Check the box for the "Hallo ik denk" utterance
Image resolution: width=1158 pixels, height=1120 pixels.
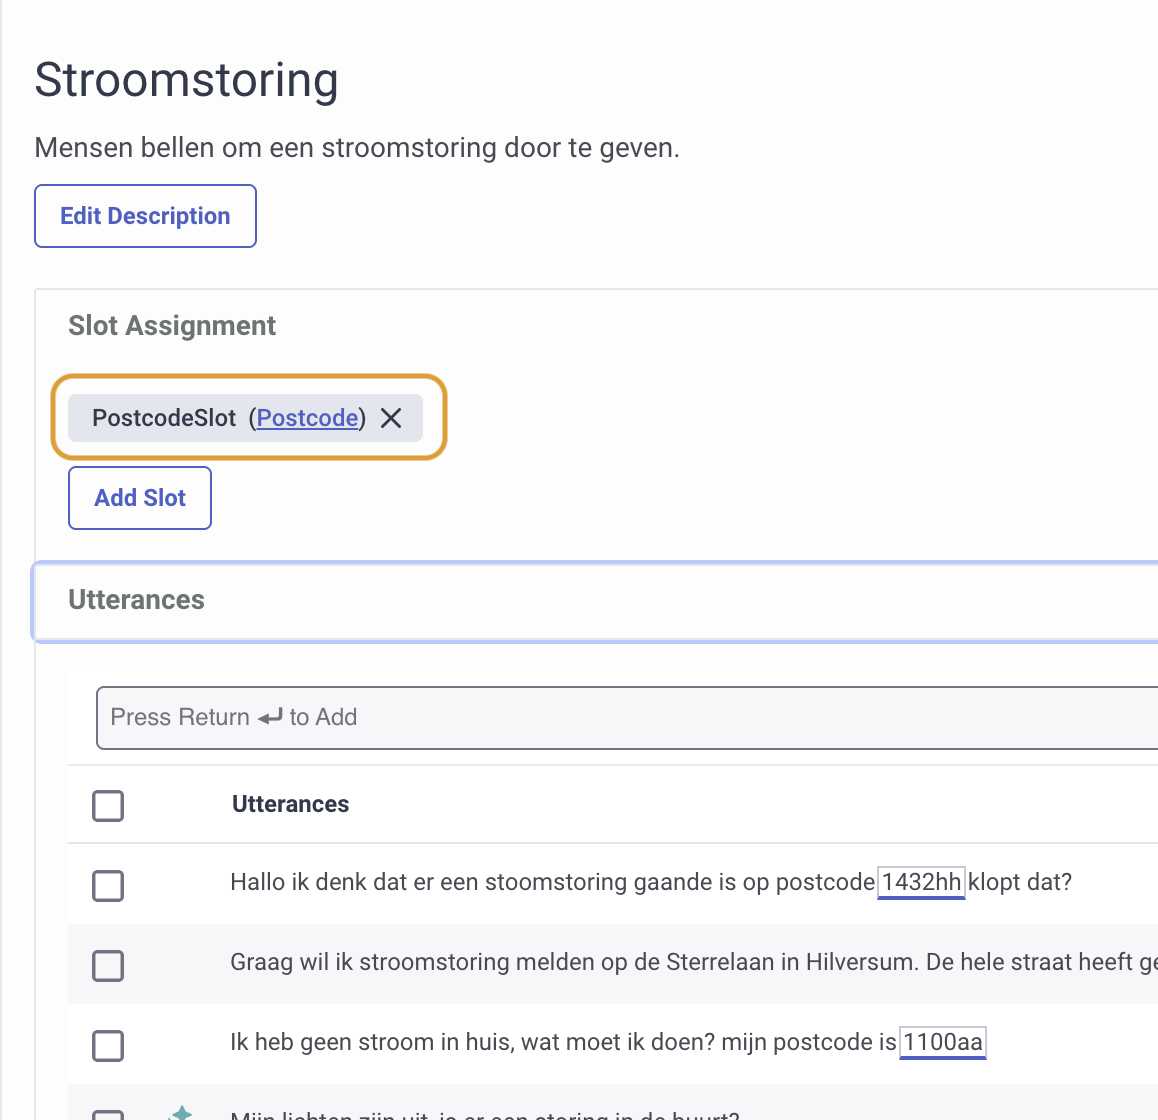pos(108,885)
